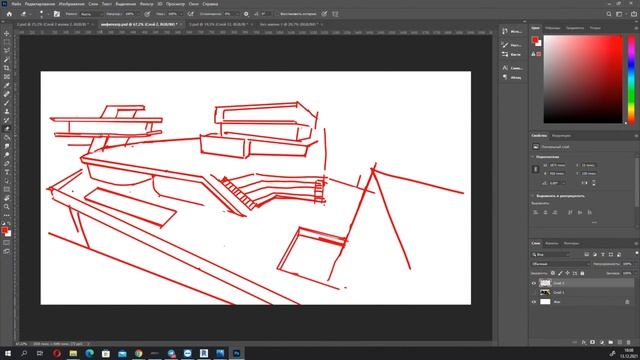Open layer blend mode dropdown
The height and width of the screenshot is (360, 640).
point(561,264)
